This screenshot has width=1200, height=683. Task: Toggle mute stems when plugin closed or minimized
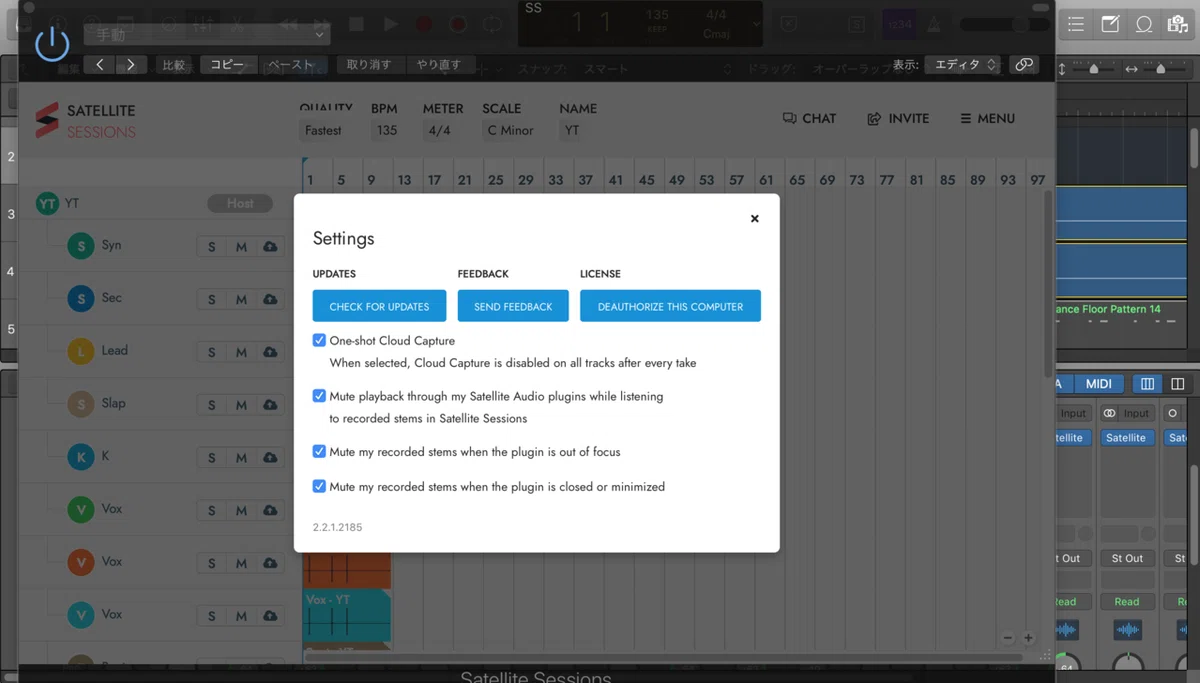[x=319, y=486]
